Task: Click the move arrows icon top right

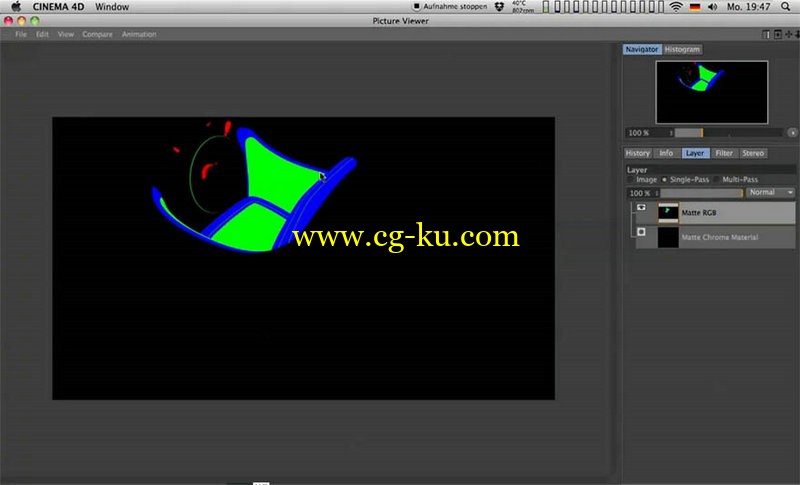Action: pyautogui.click(x=789, y=34)
